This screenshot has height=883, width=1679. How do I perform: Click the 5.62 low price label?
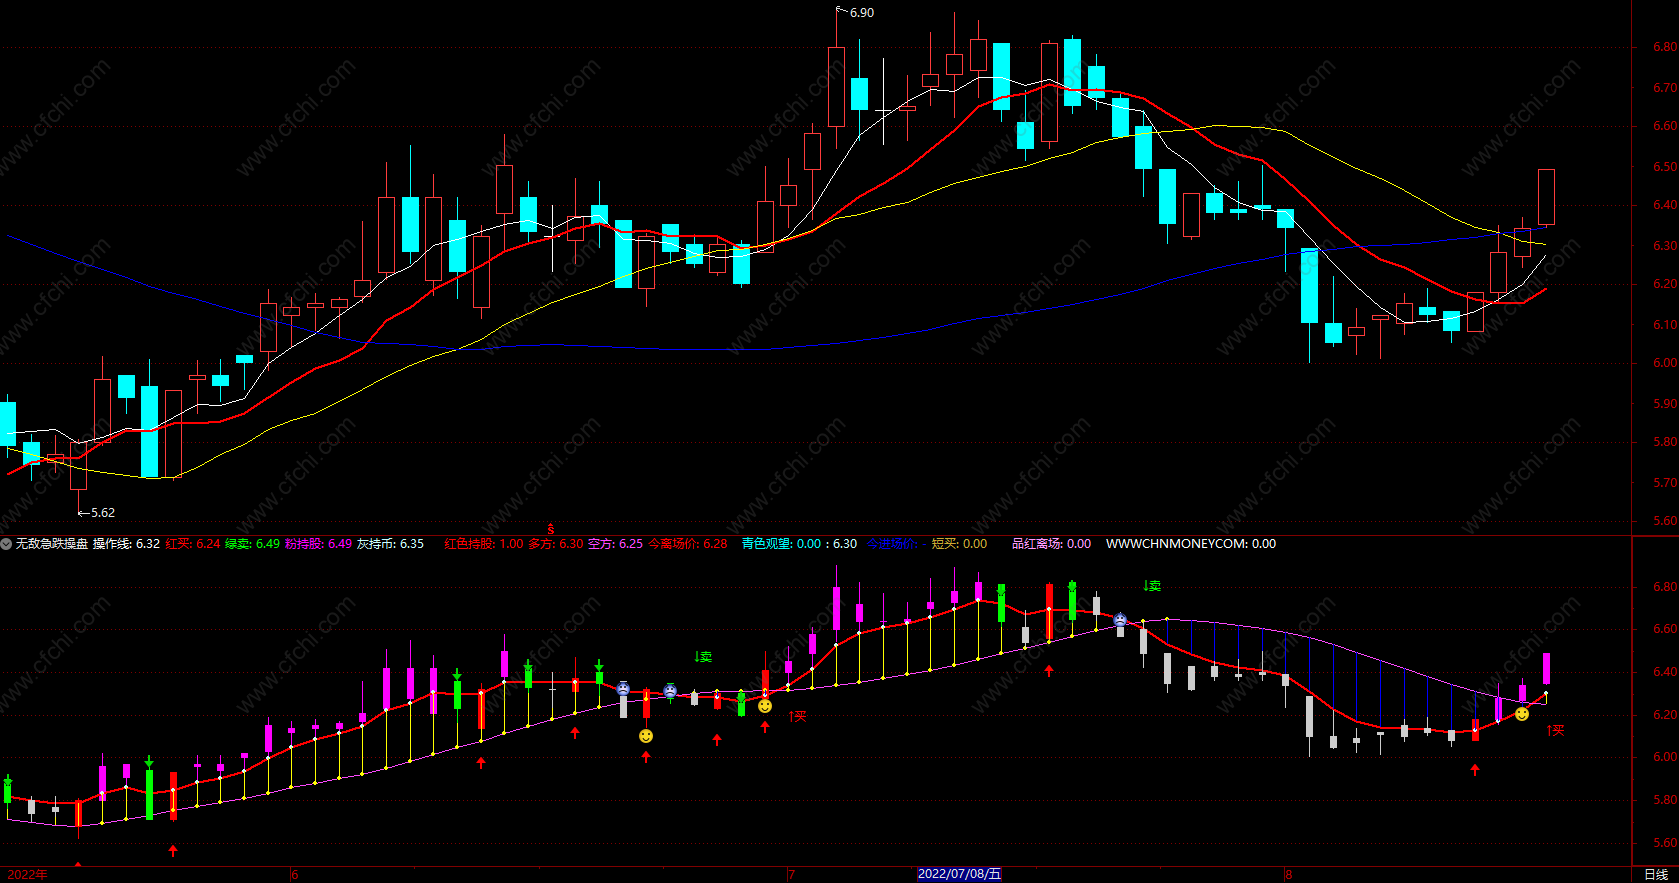click(x=103, y=513)
